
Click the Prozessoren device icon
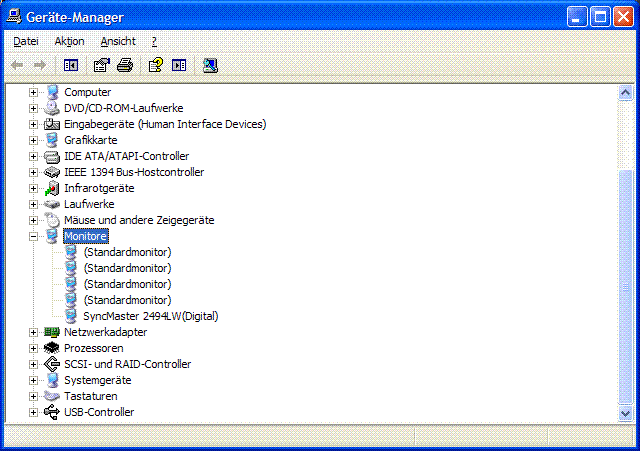point(52,348)
